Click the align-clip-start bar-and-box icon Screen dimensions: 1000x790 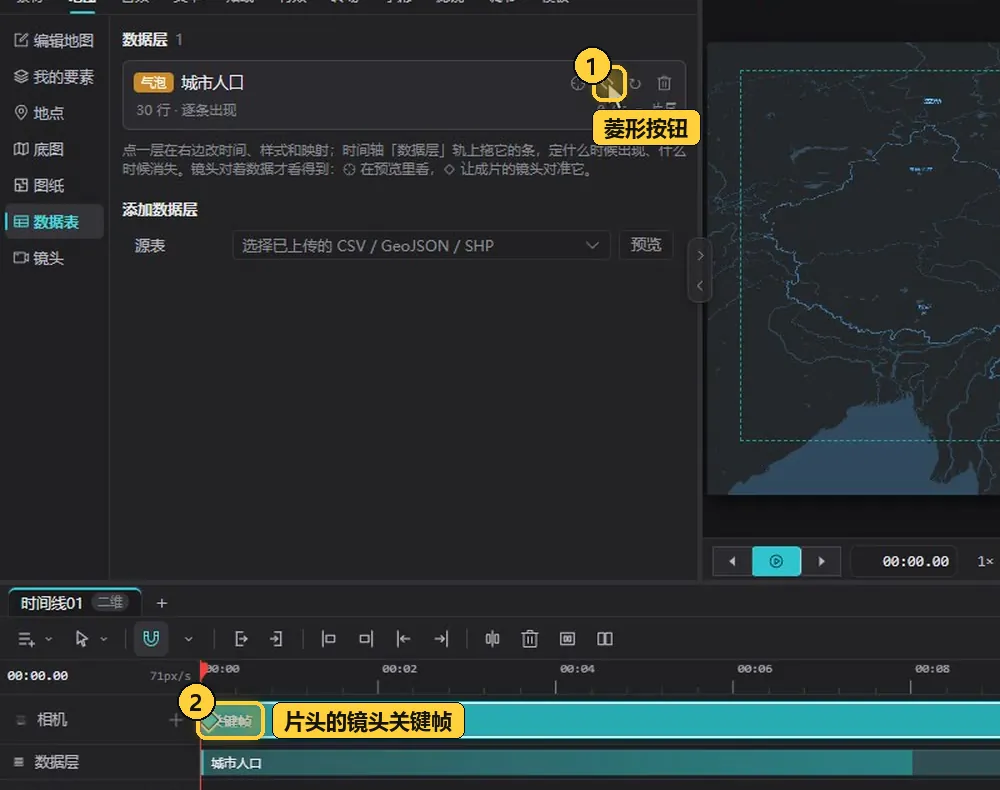(x=328, y=639)
